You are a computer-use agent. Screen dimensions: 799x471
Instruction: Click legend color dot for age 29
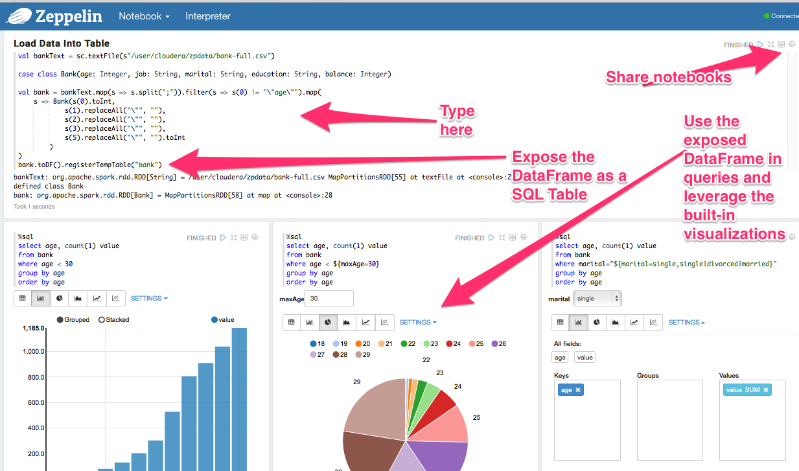359,355
